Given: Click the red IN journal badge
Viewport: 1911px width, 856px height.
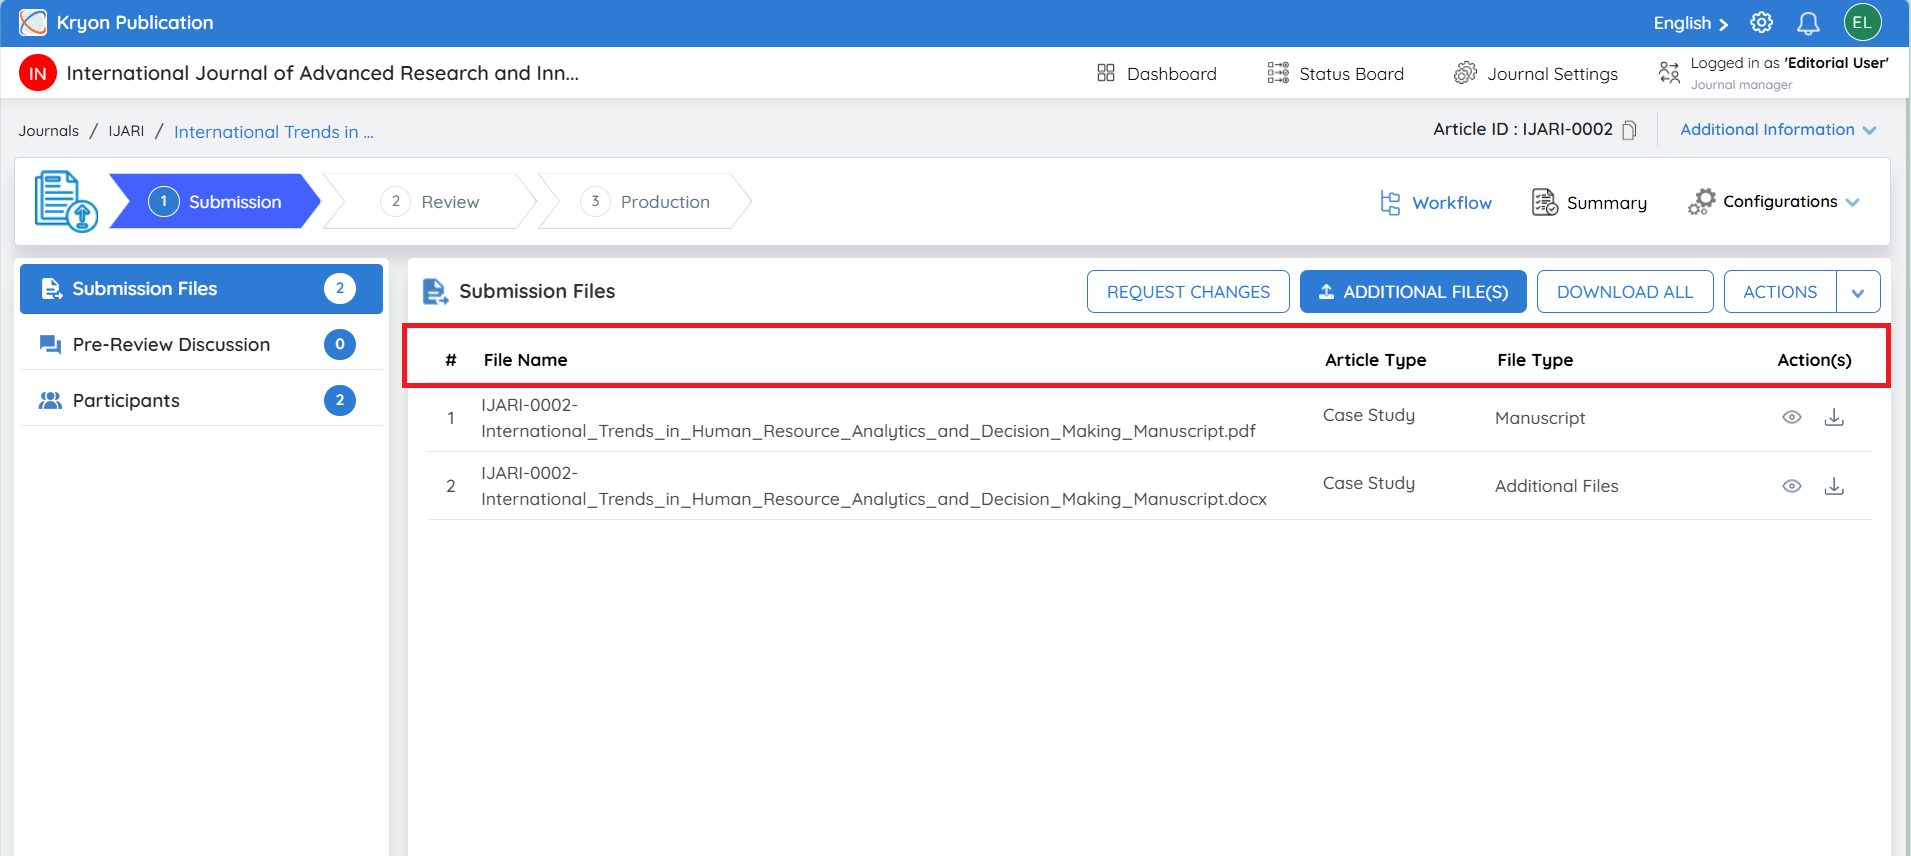Looking at the screenshot, I should tap(38, 73).
